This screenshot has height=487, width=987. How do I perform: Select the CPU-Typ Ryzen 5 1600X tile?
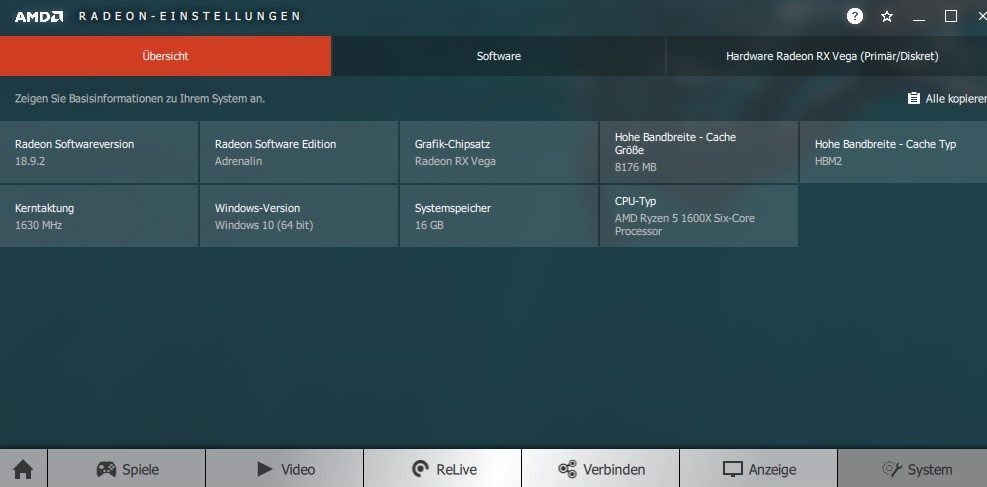699,216
